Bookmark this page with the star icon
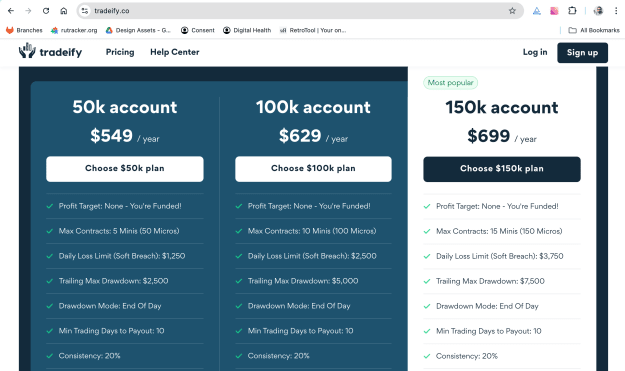The width and height of the screenshot is (625, 371). click(512, 11)
